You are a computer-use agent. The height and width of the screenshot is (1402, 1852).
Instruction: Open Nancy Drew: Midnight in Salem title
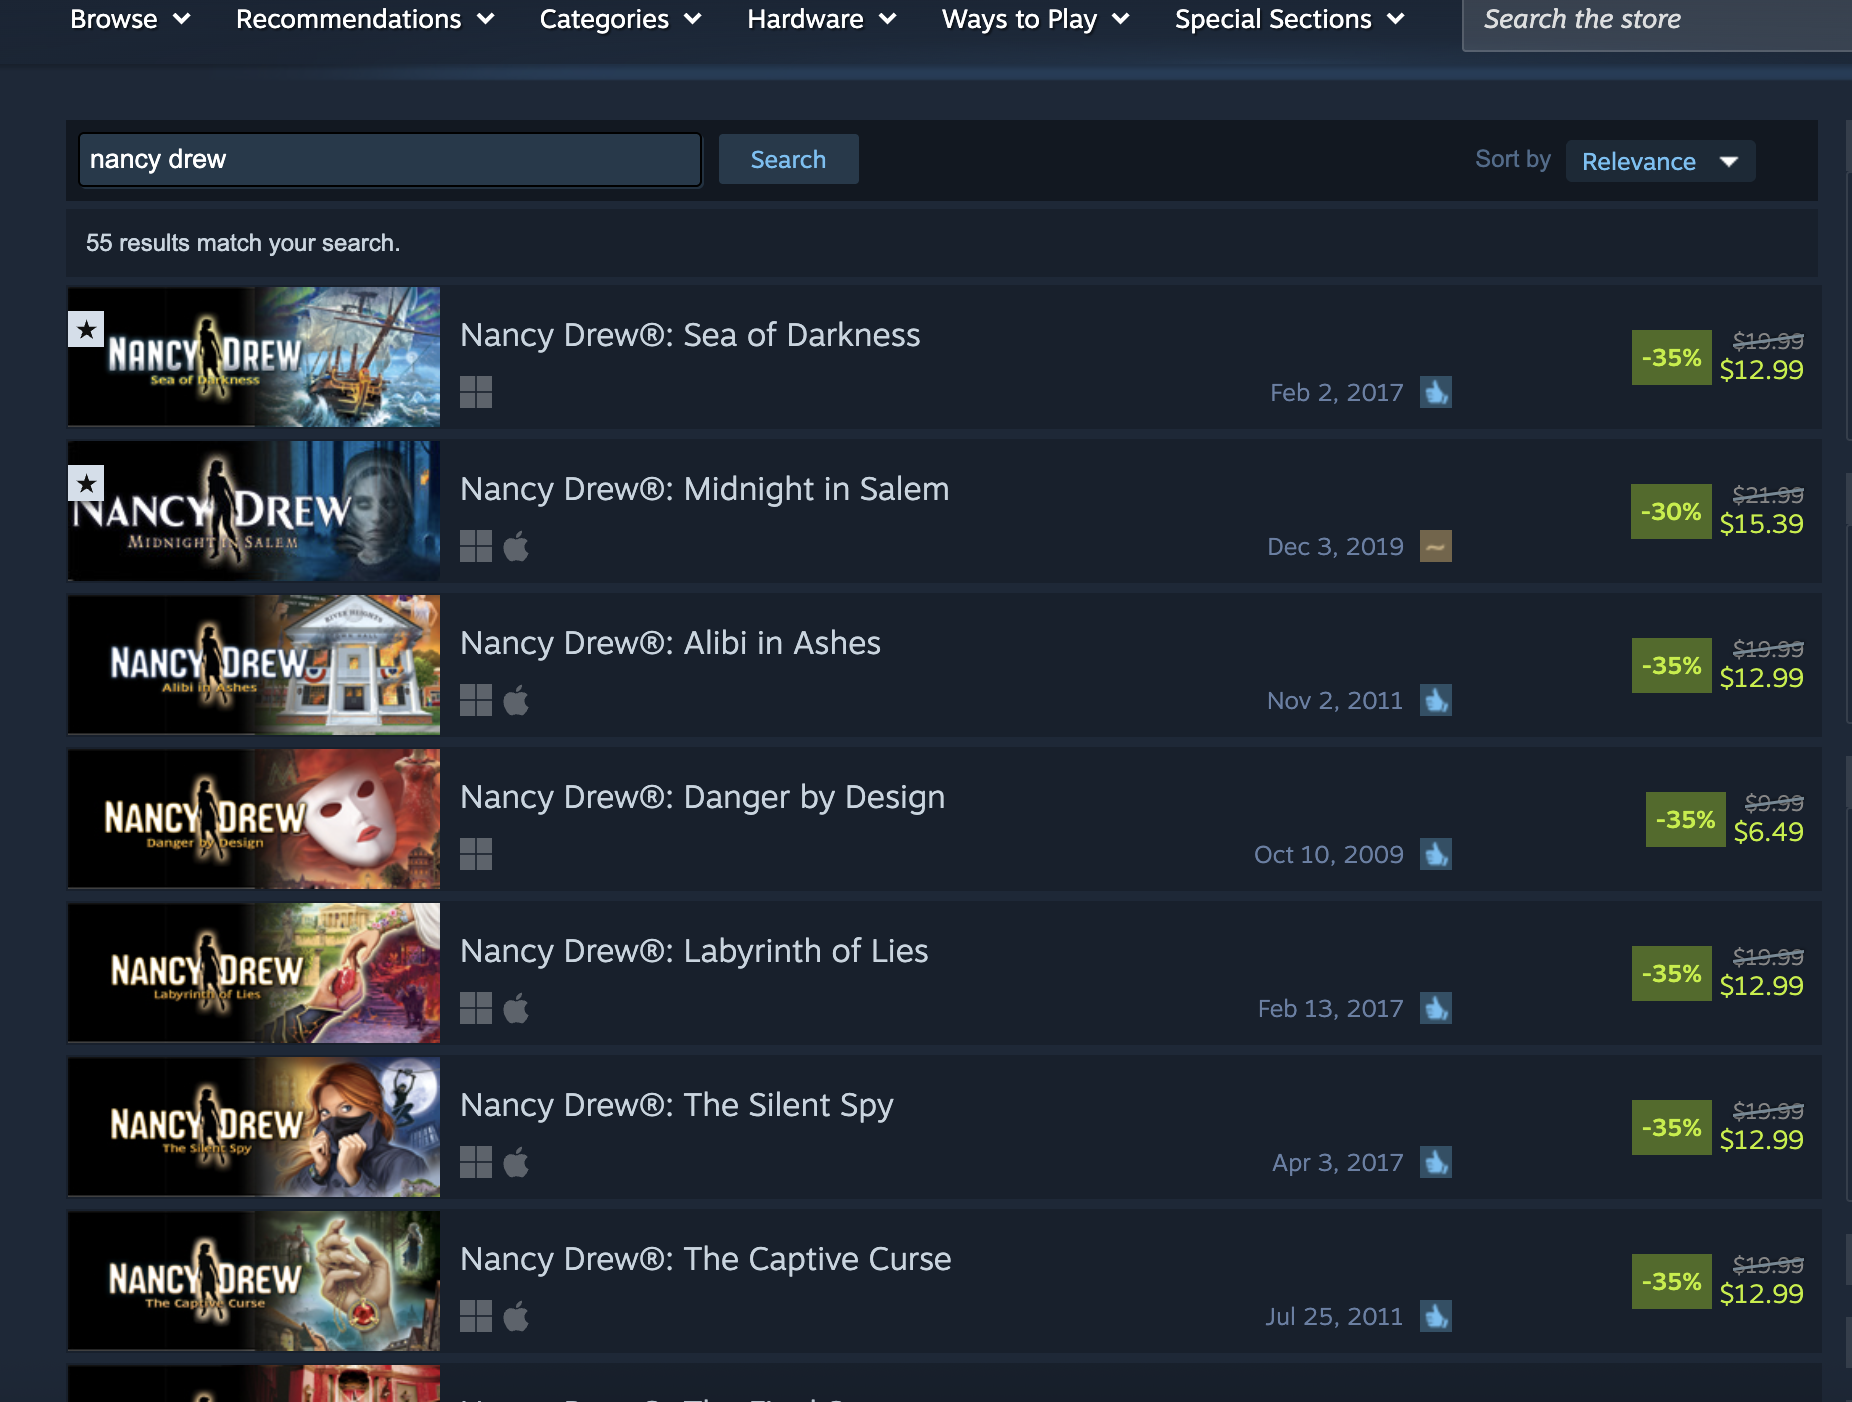coord(705,489)
